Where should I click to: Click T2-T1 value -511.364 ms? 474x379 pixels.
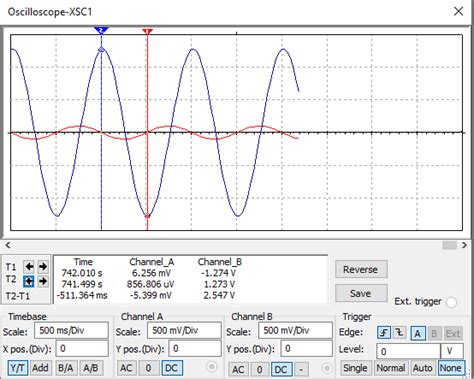pyautogui.click(x=82, y=295)
